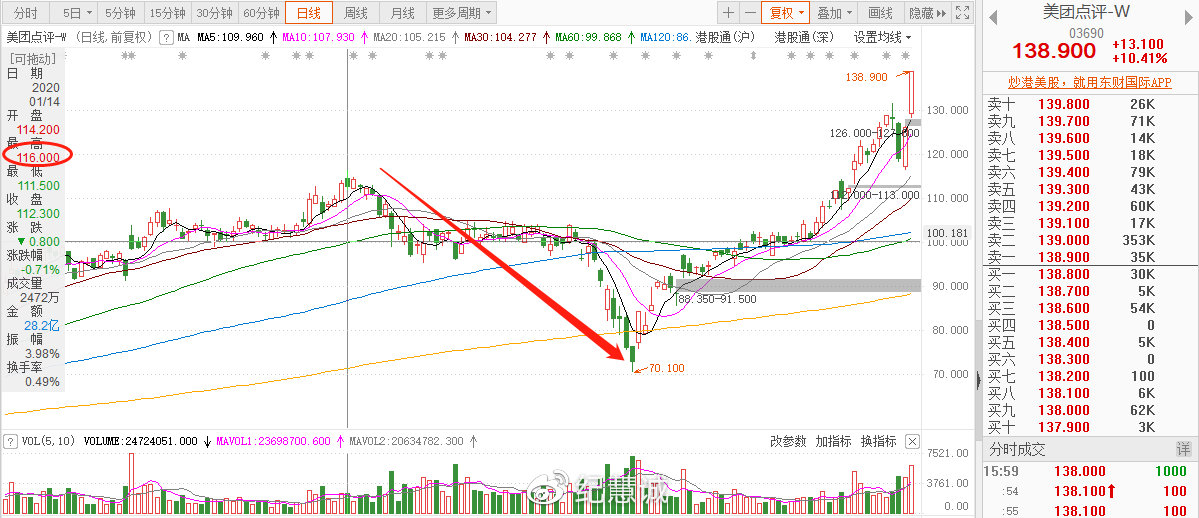Click the 7521.00 volume axis value
Screen dimensions: 1199x518
pyautogui.click(x=948, y=454)
